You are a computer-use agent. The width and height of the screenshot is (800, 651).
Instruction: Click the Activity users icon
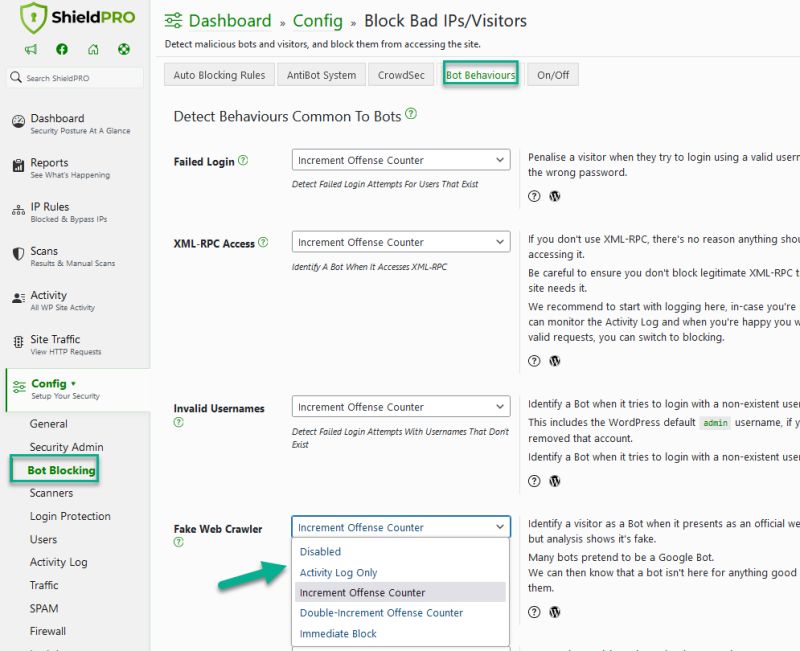click(x=18, y=298)
